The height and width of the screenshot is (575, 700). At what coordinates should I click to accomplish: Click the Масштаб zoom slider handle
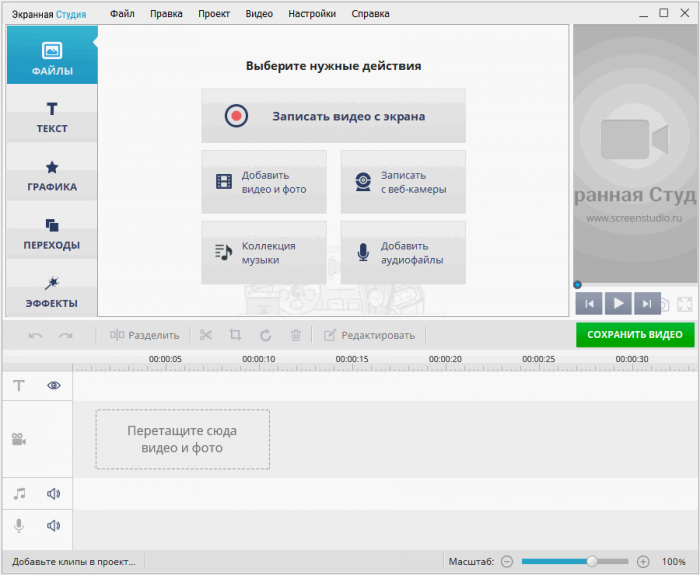tap(592, 562)
